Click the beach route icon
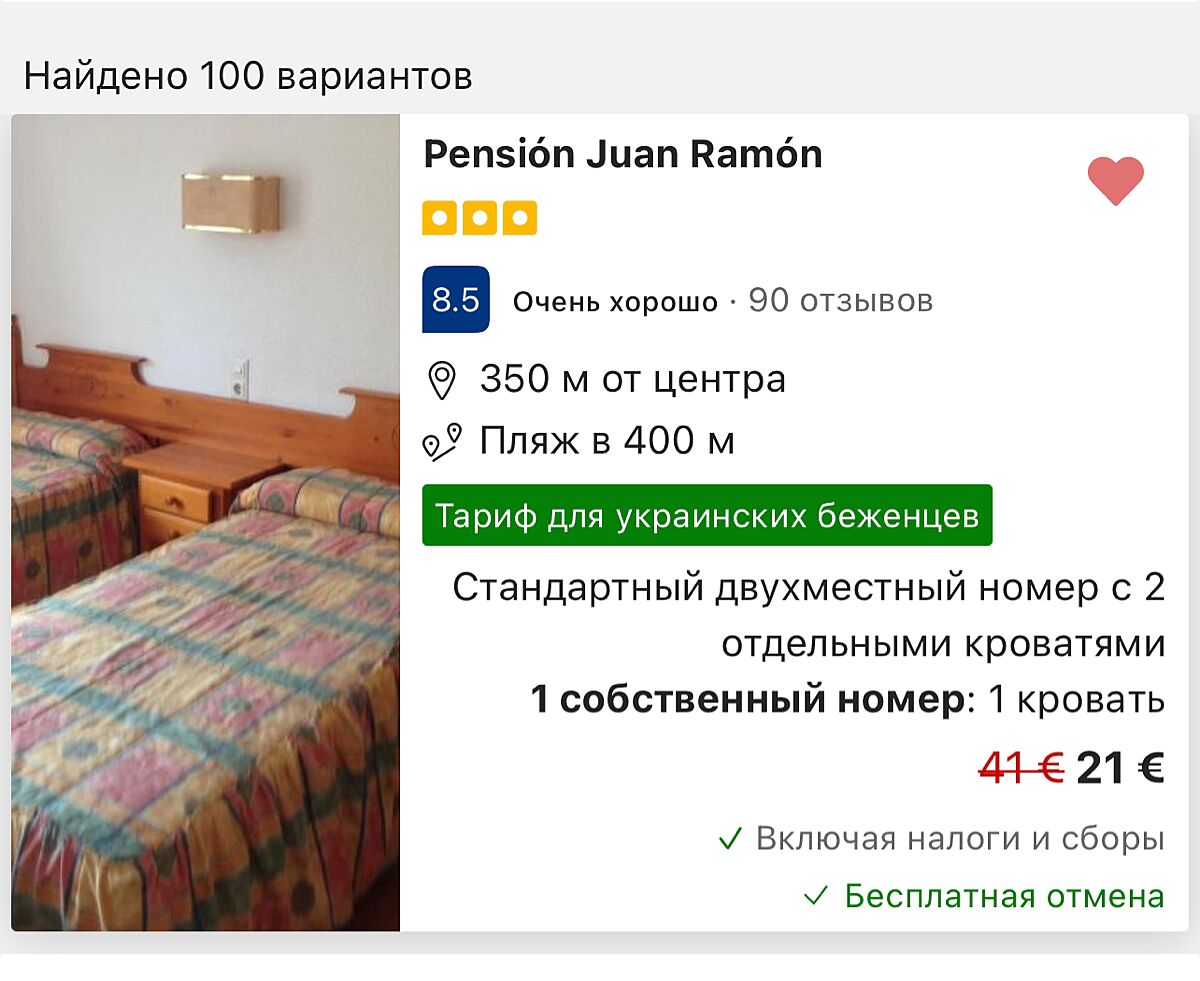The height and width of the screenshot is (981, 1200). coord(441,441)
